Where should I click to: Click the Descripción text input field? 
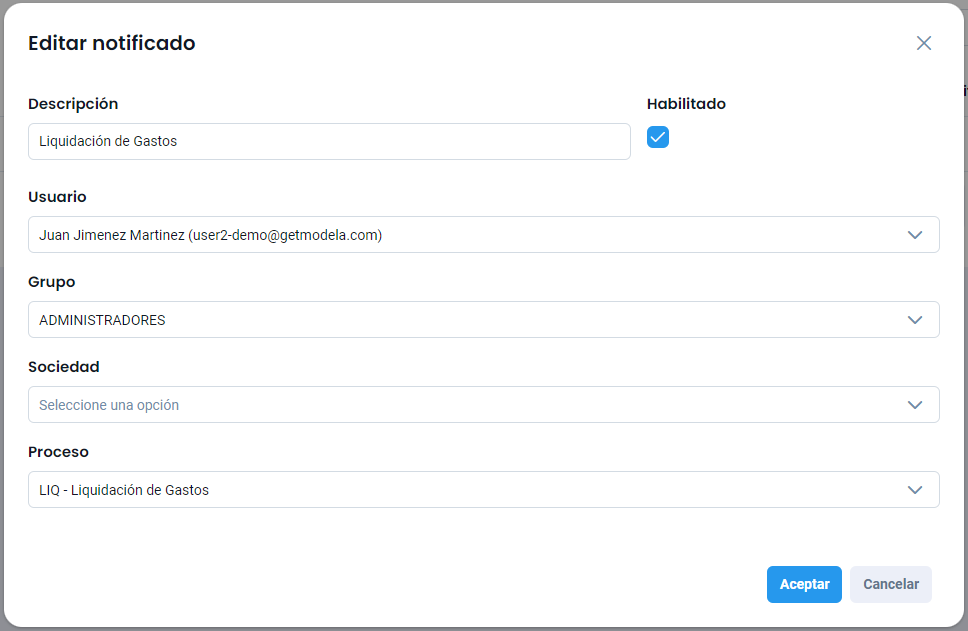329,141
